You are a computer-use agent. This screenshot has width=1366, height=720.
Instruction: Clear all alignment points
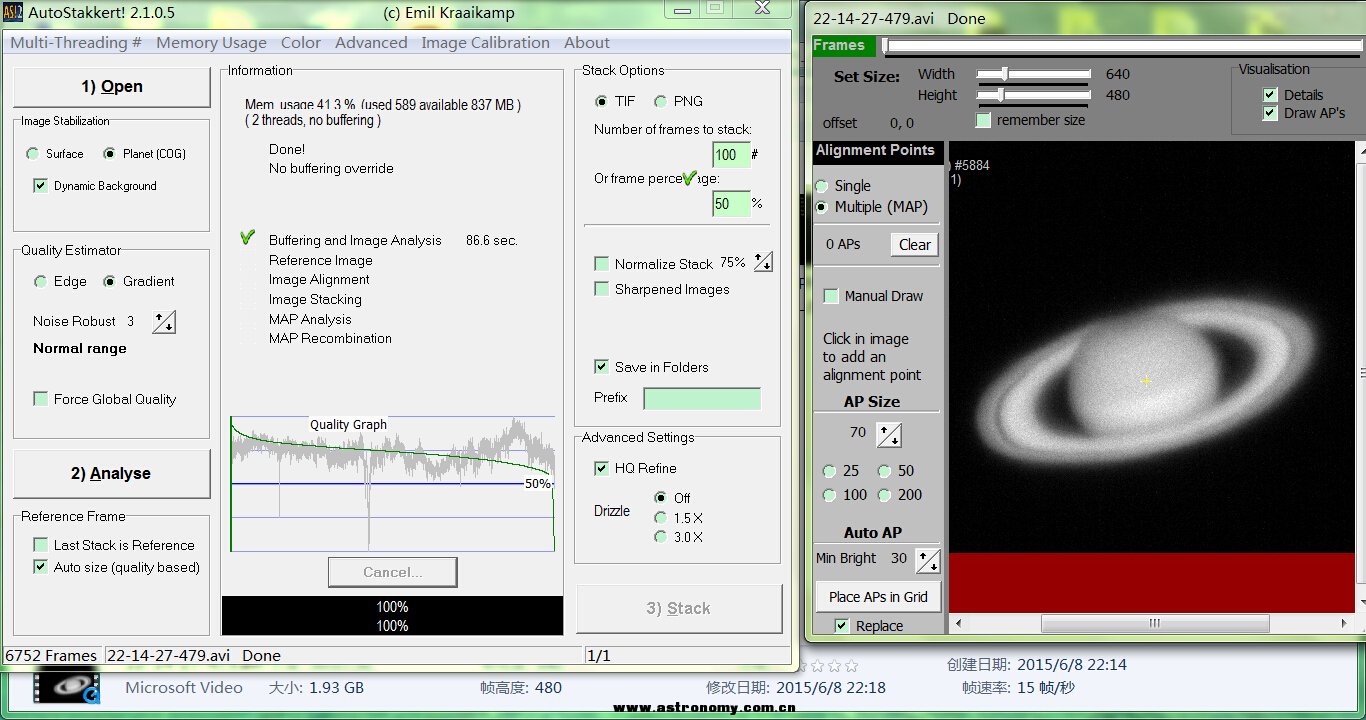tap(914, 245)
